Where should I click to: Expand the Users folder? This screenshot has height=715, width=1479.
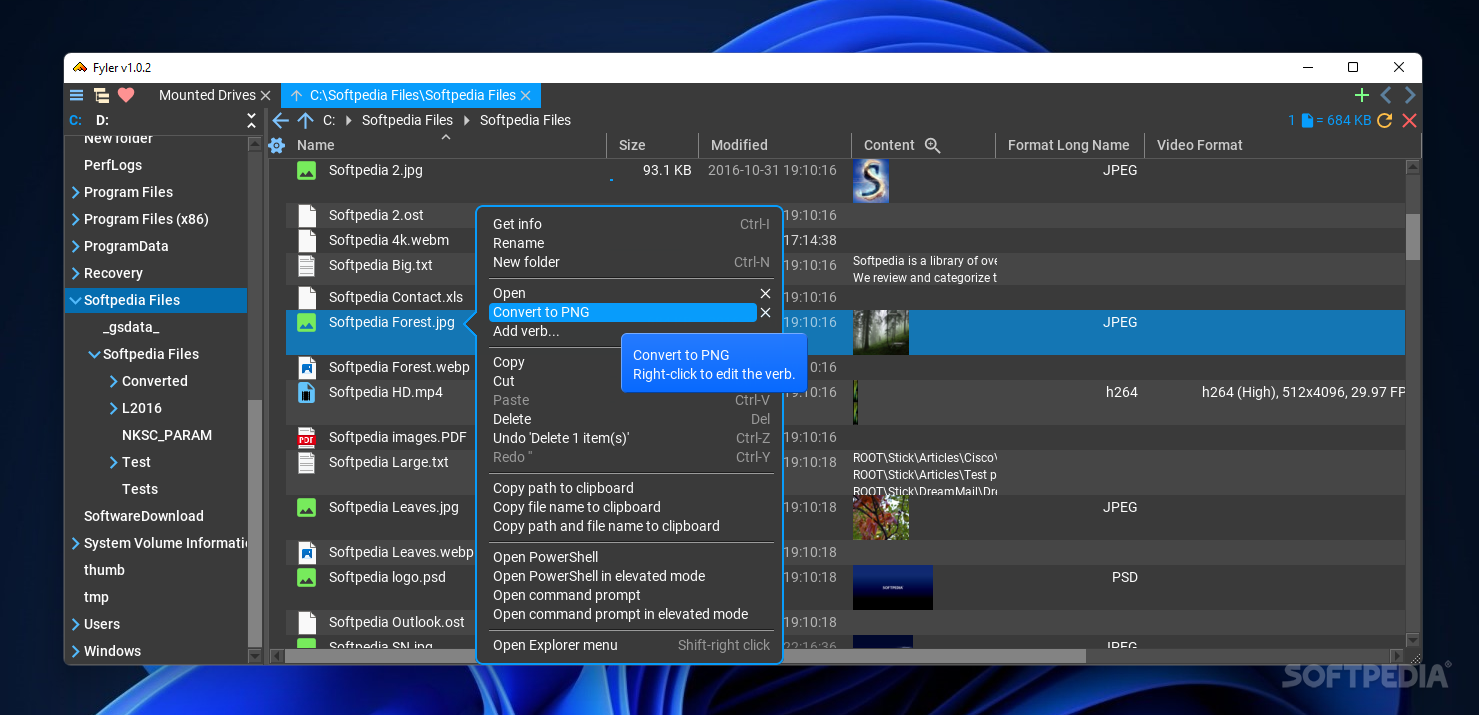76,624
